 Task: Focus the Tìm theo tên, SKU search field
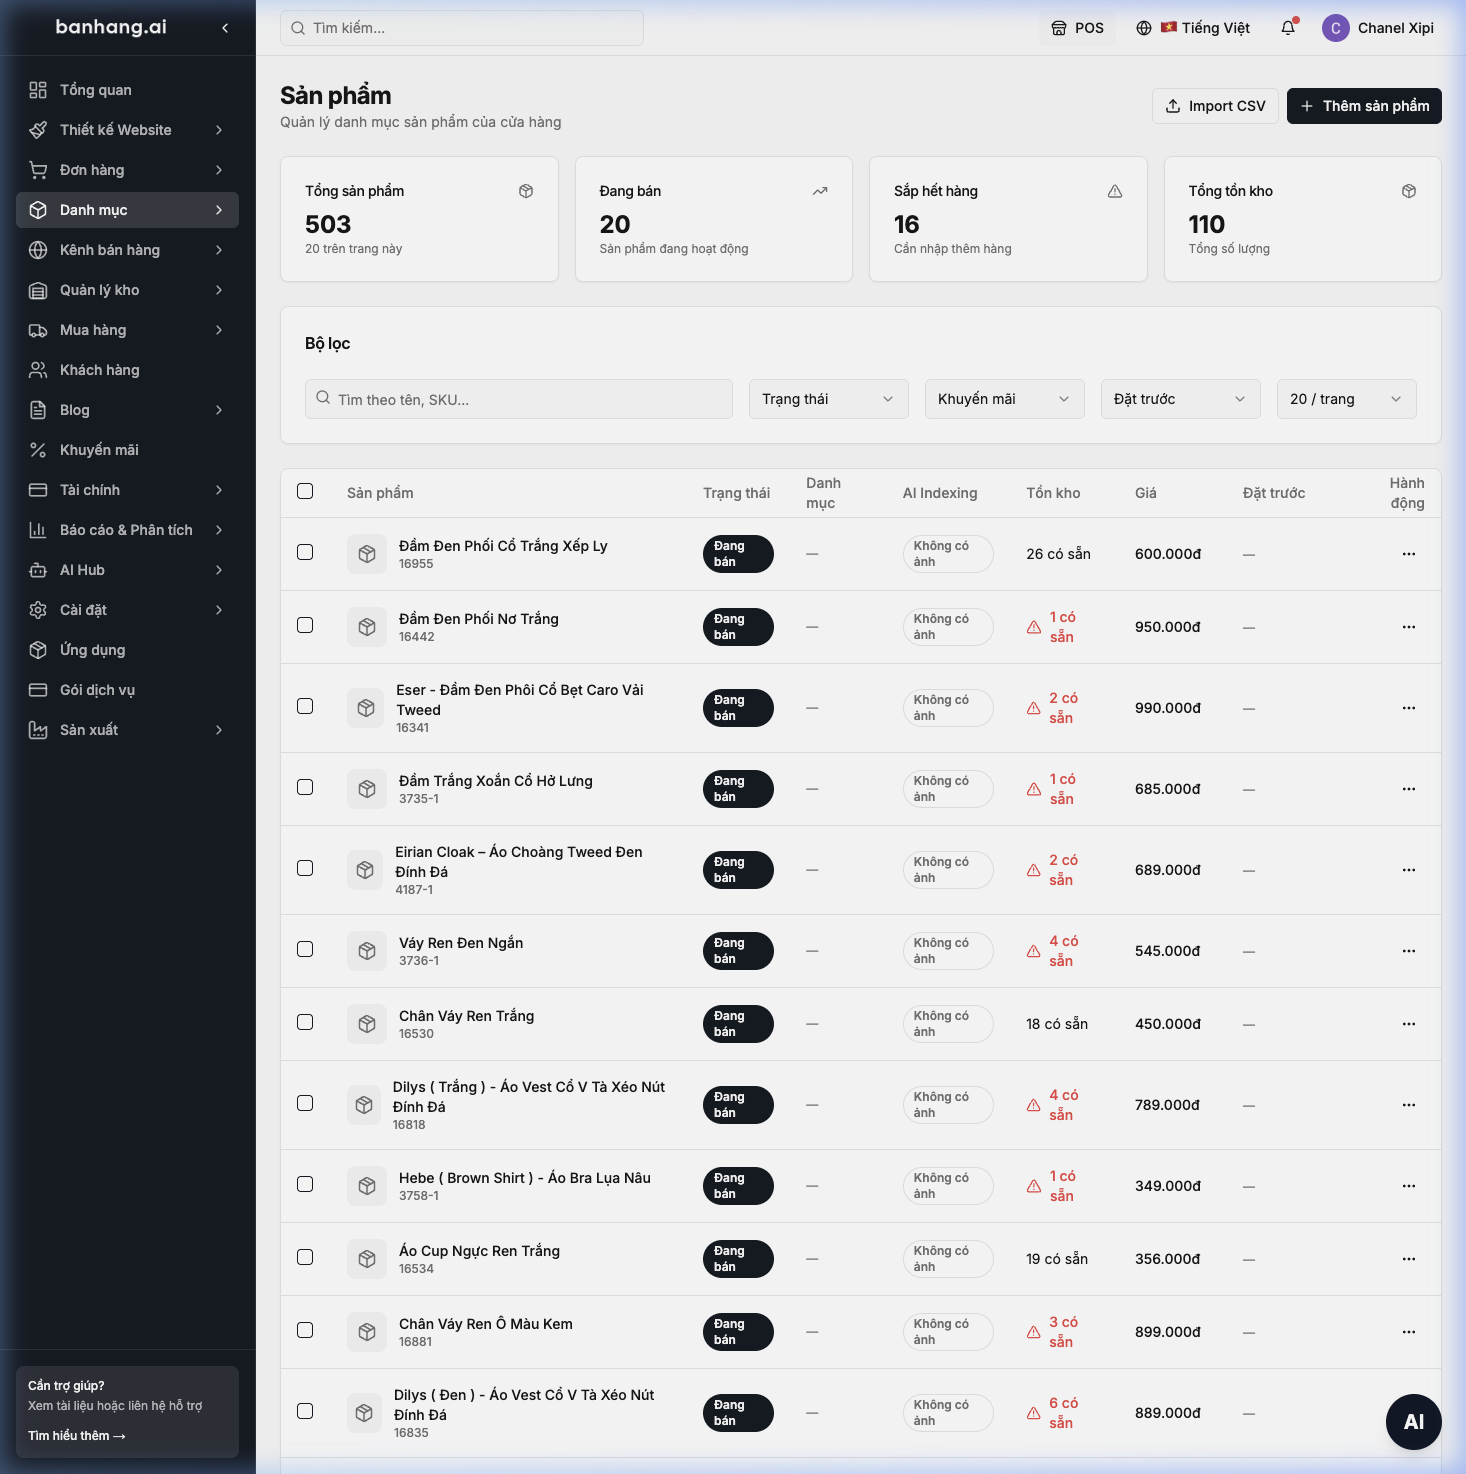(518, 399)
